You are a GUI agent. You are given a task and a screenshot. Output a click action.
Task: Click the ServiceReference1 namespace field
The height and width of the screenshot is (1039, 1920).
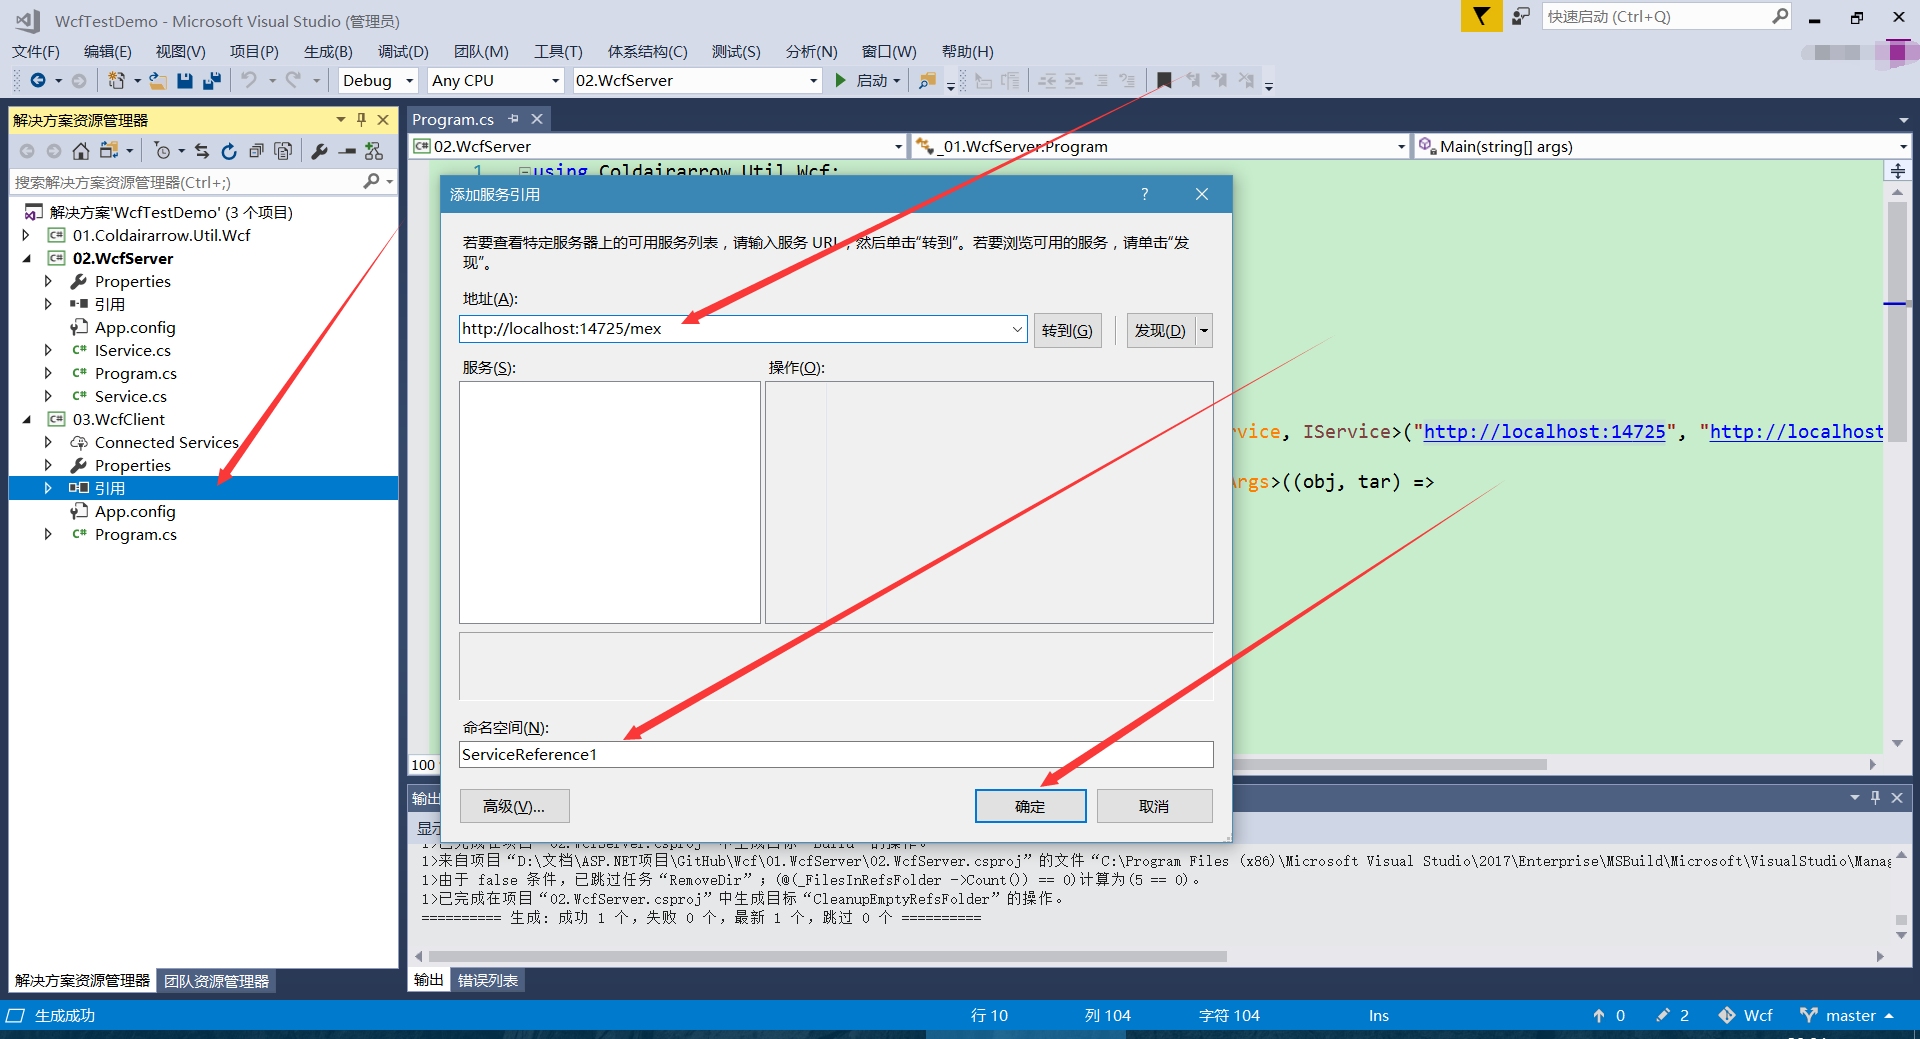tap(836, 754)
